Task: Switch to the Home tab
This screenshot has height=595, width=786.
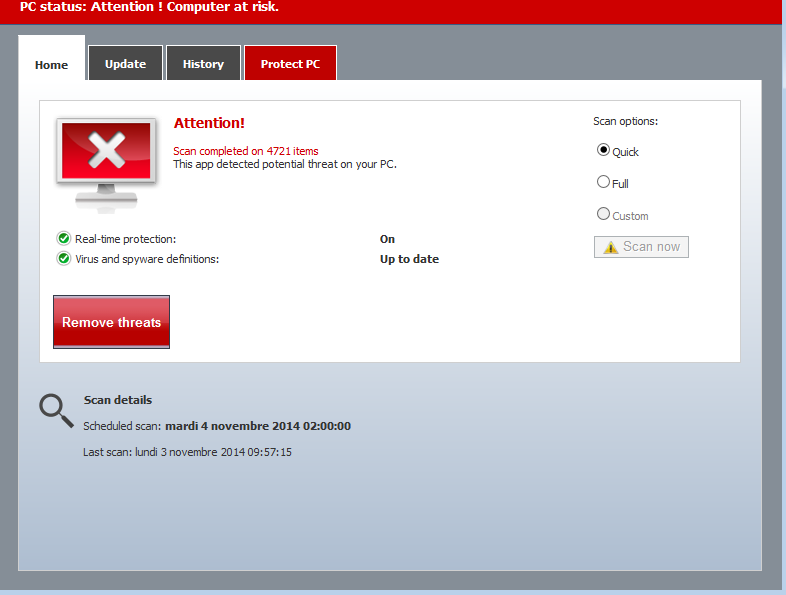Action: [x=52, y=58]
